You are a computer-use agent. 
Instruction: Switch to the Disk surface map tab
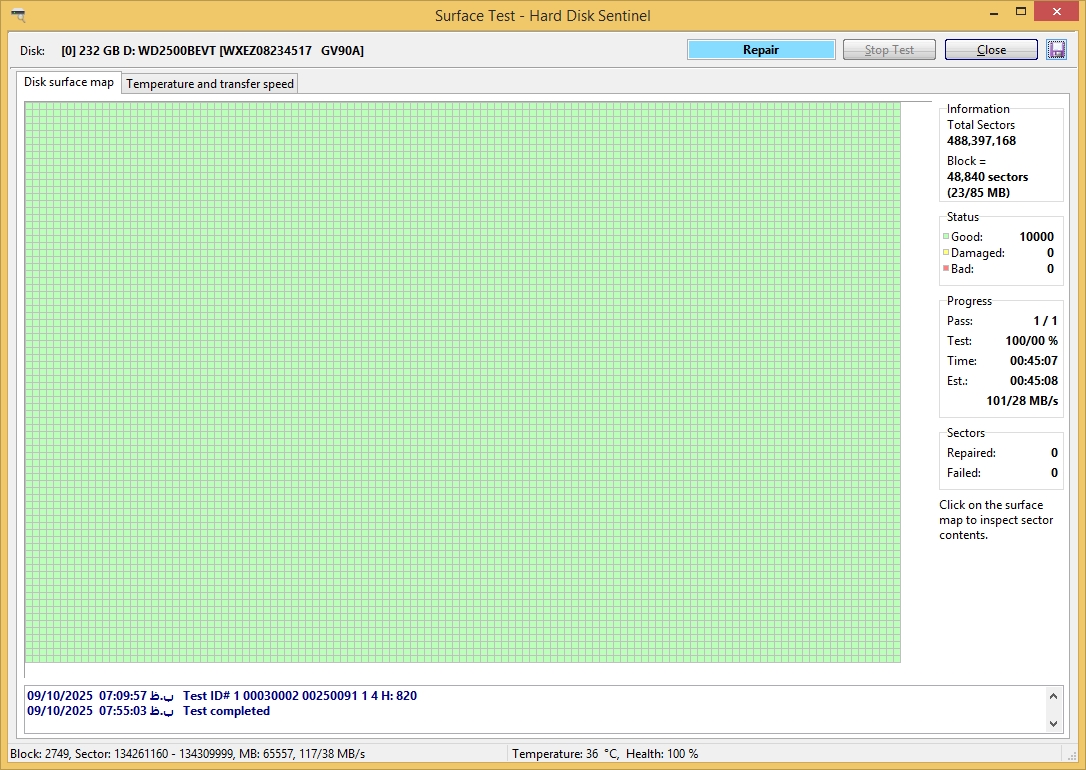click(x=69, y=82)
